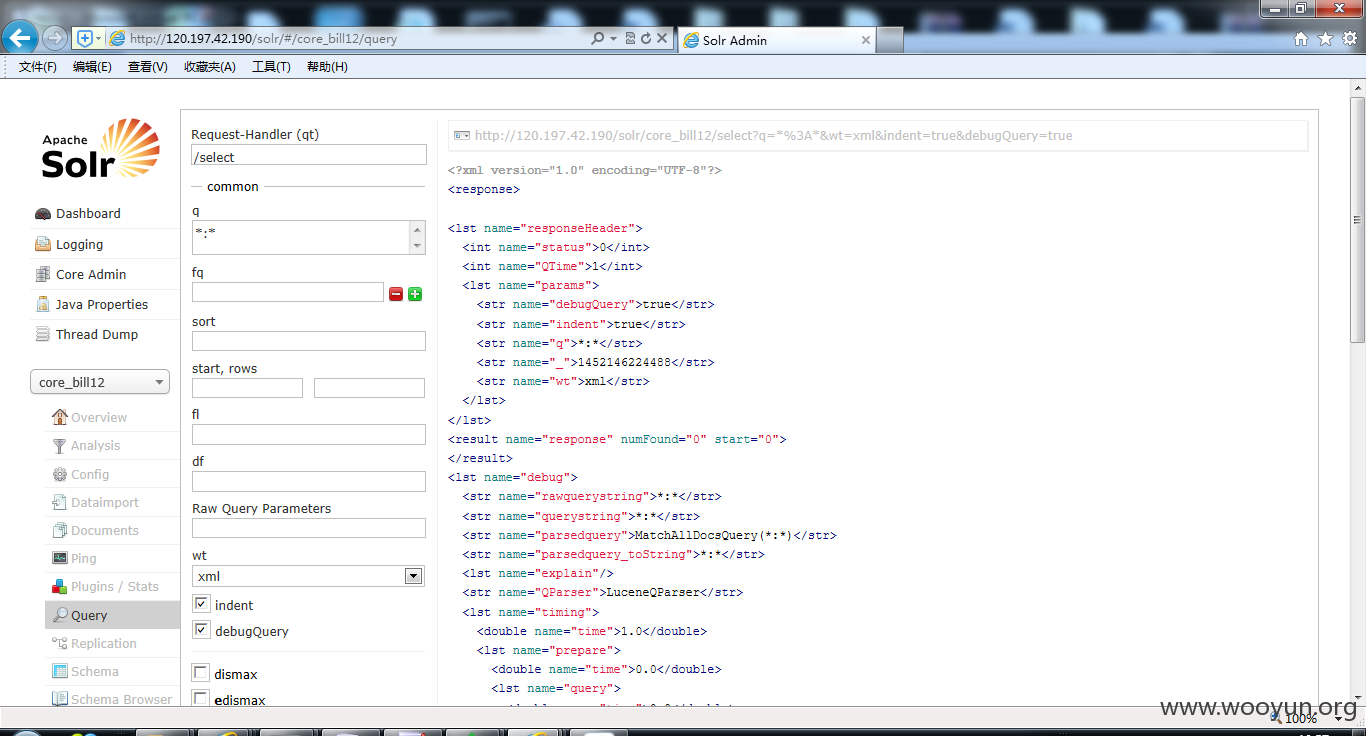
Task: Open the core Config page
Action: point(81,474)
